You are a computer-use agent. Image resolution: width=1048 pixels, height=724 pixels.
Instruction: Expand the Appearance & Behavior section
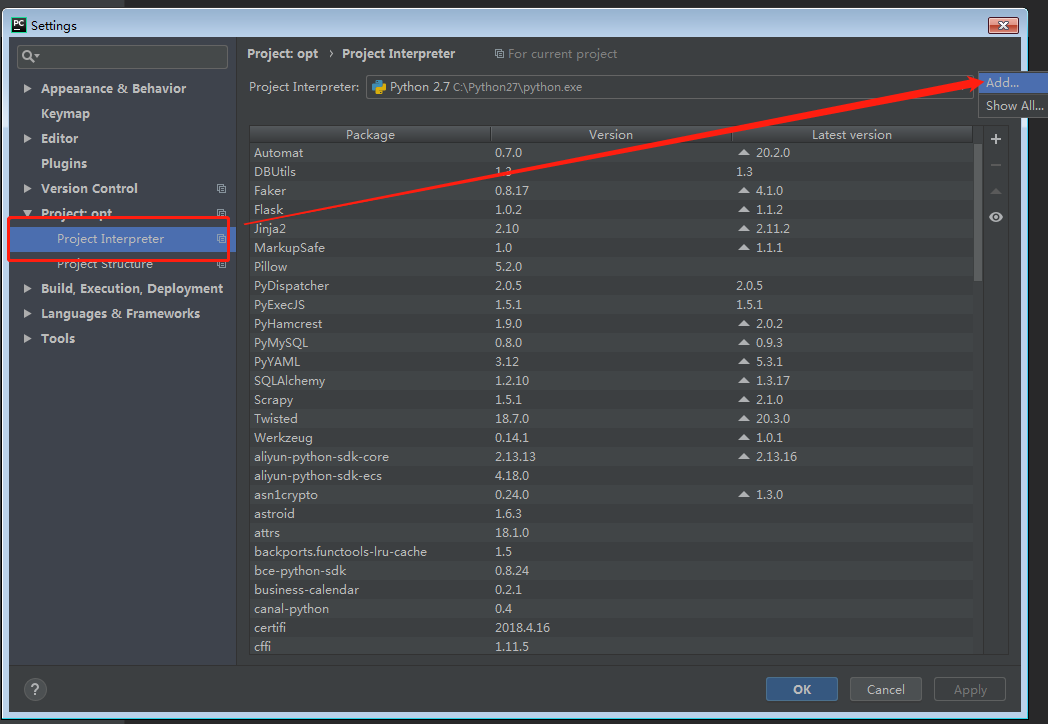27,88
